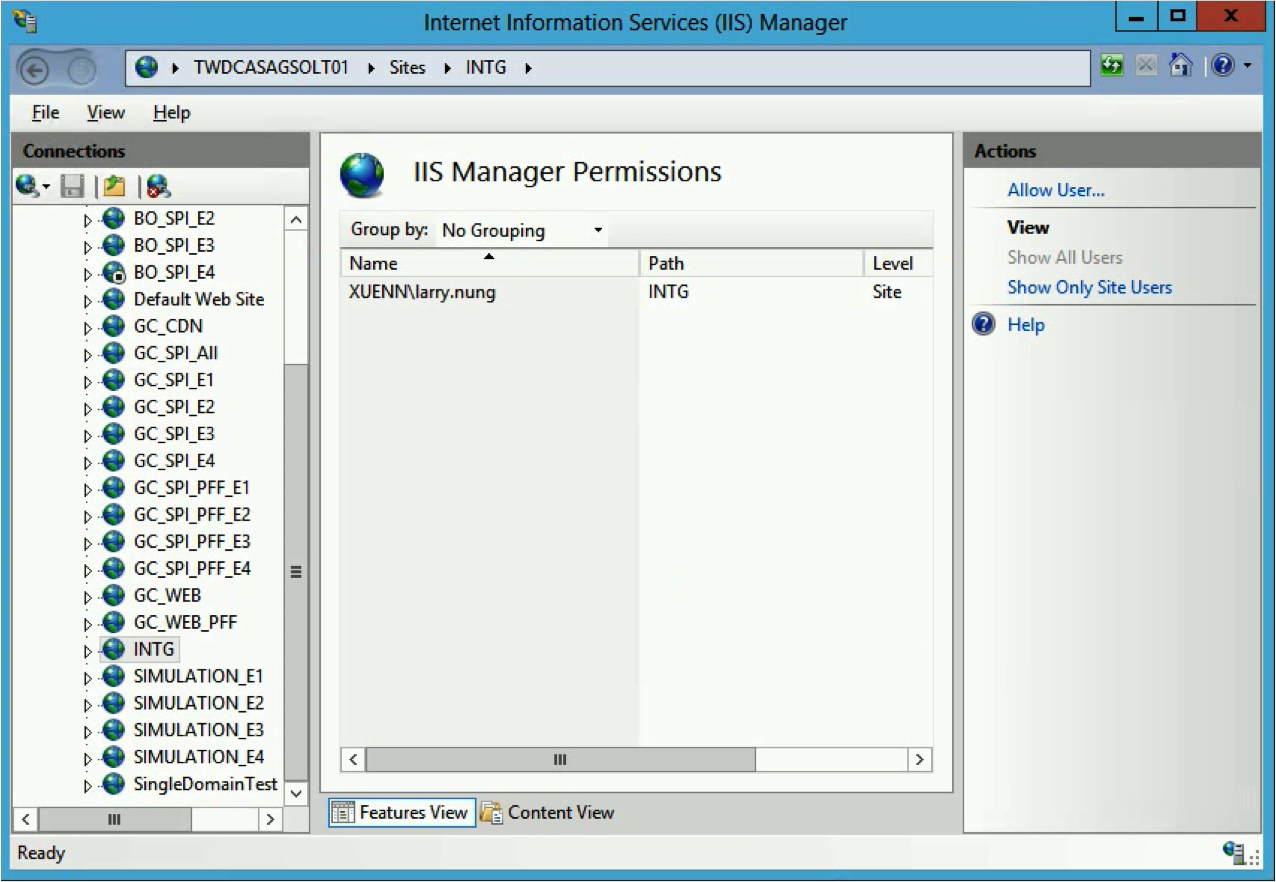This screenshot has height=882, width=1276.
Task: Click the scroll up arrow in Connections tree
Action: click(296, 218)
